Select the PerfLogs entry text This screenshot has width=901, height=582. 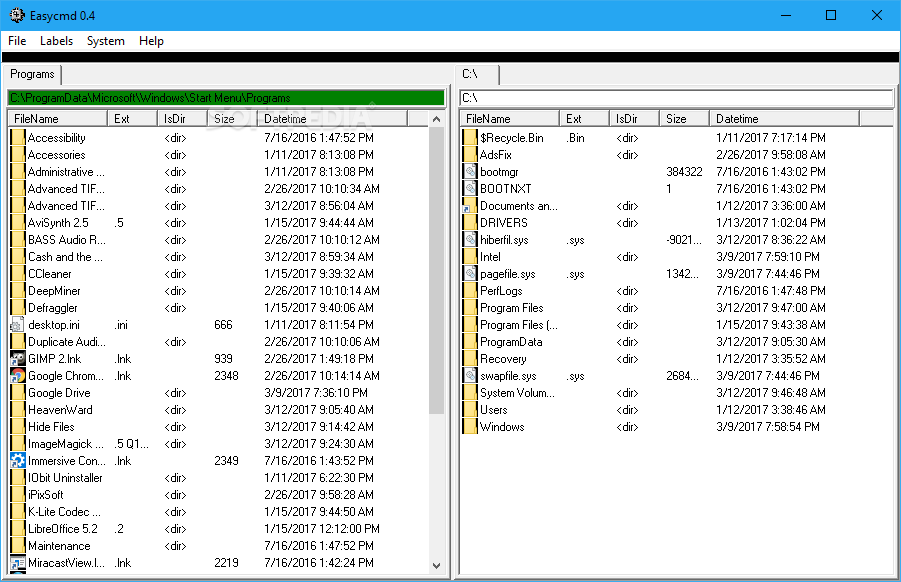[501, 291]
